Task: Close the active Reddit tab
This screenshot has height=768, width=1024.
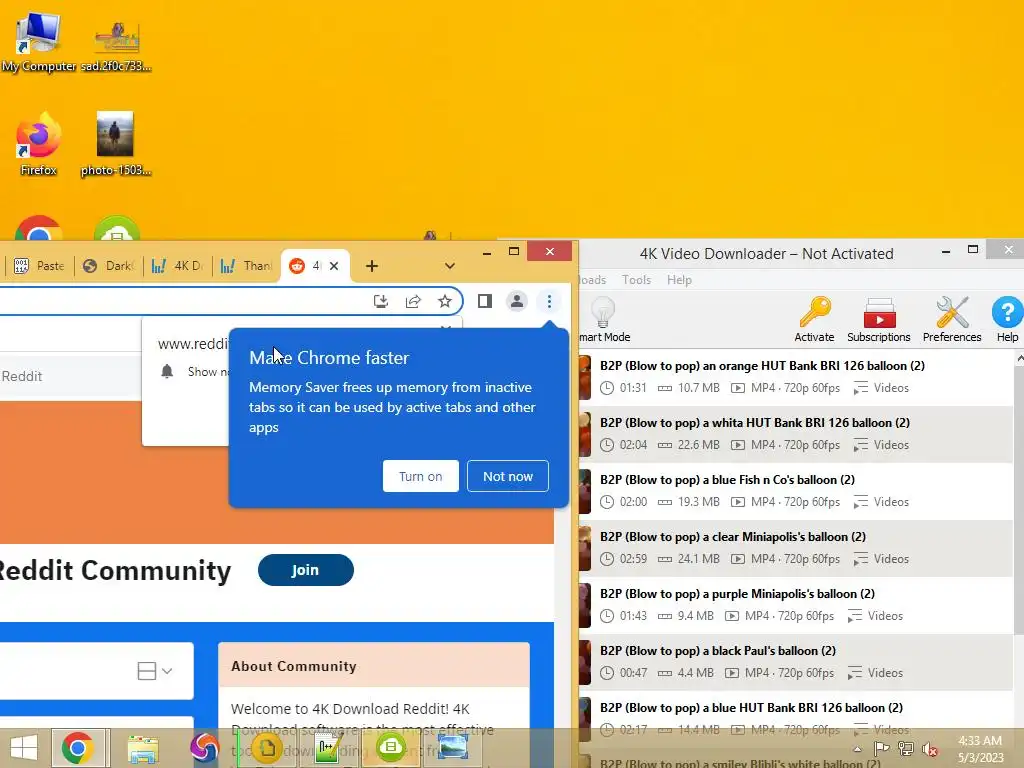Action: 334,266
